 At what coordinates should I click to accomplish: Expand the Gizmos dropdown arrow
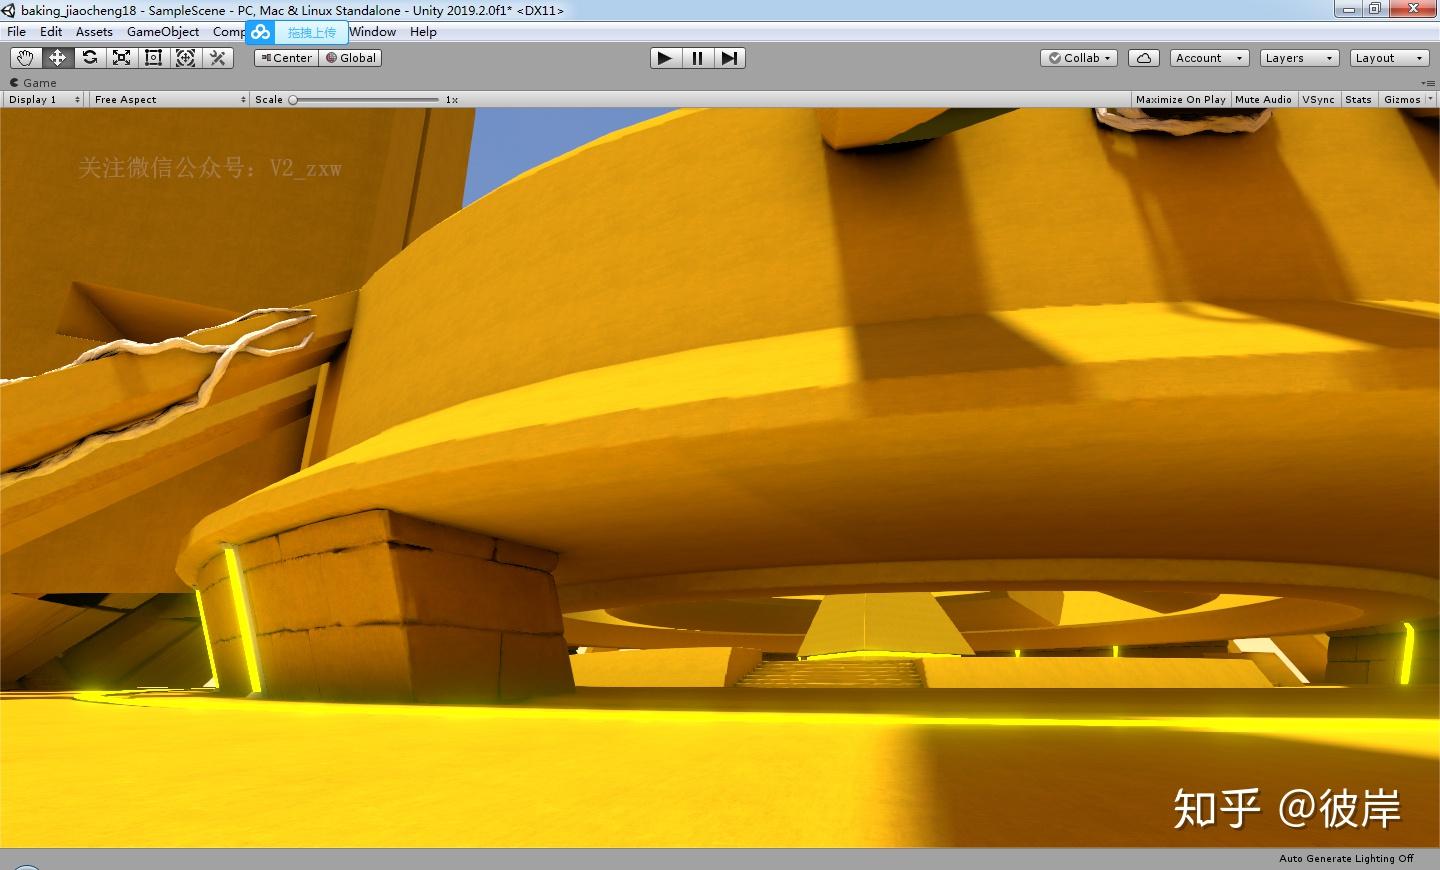click(1430, 100)
